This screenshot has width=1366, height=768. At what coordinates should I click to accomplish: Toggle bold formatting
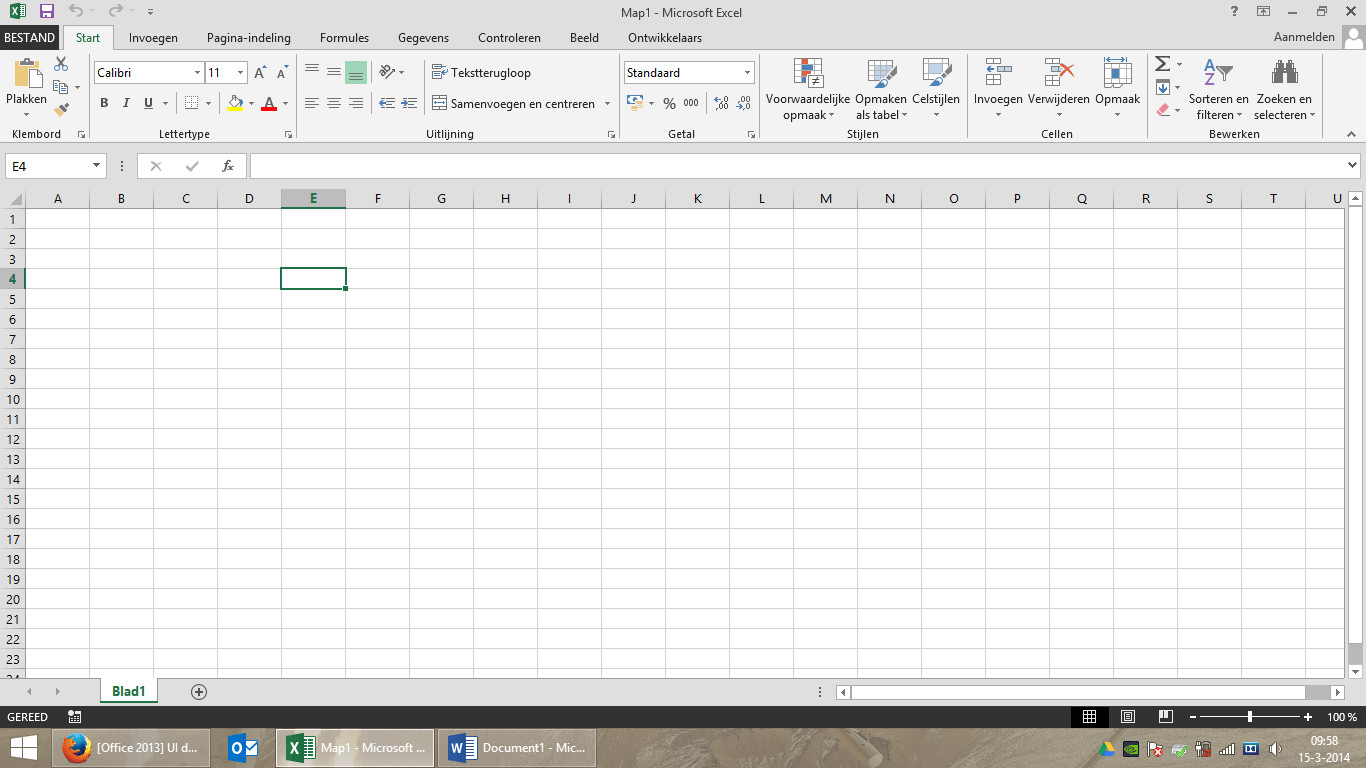tap(104, 103)
